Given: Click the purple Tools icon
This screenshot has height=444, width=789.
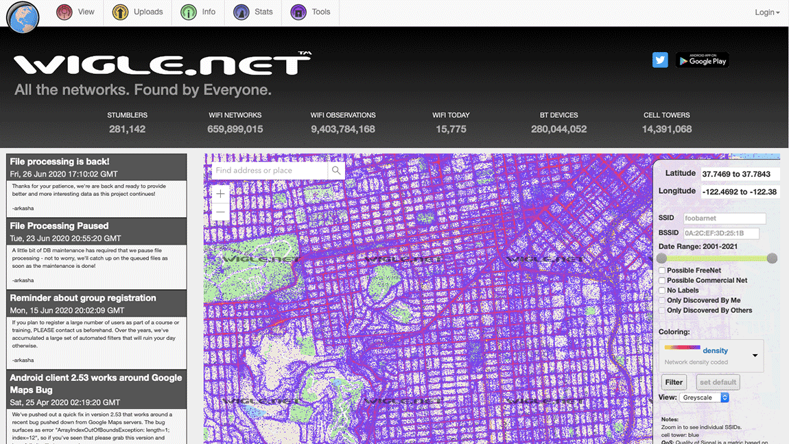Looking at the screenshot, I should (298, 12).
